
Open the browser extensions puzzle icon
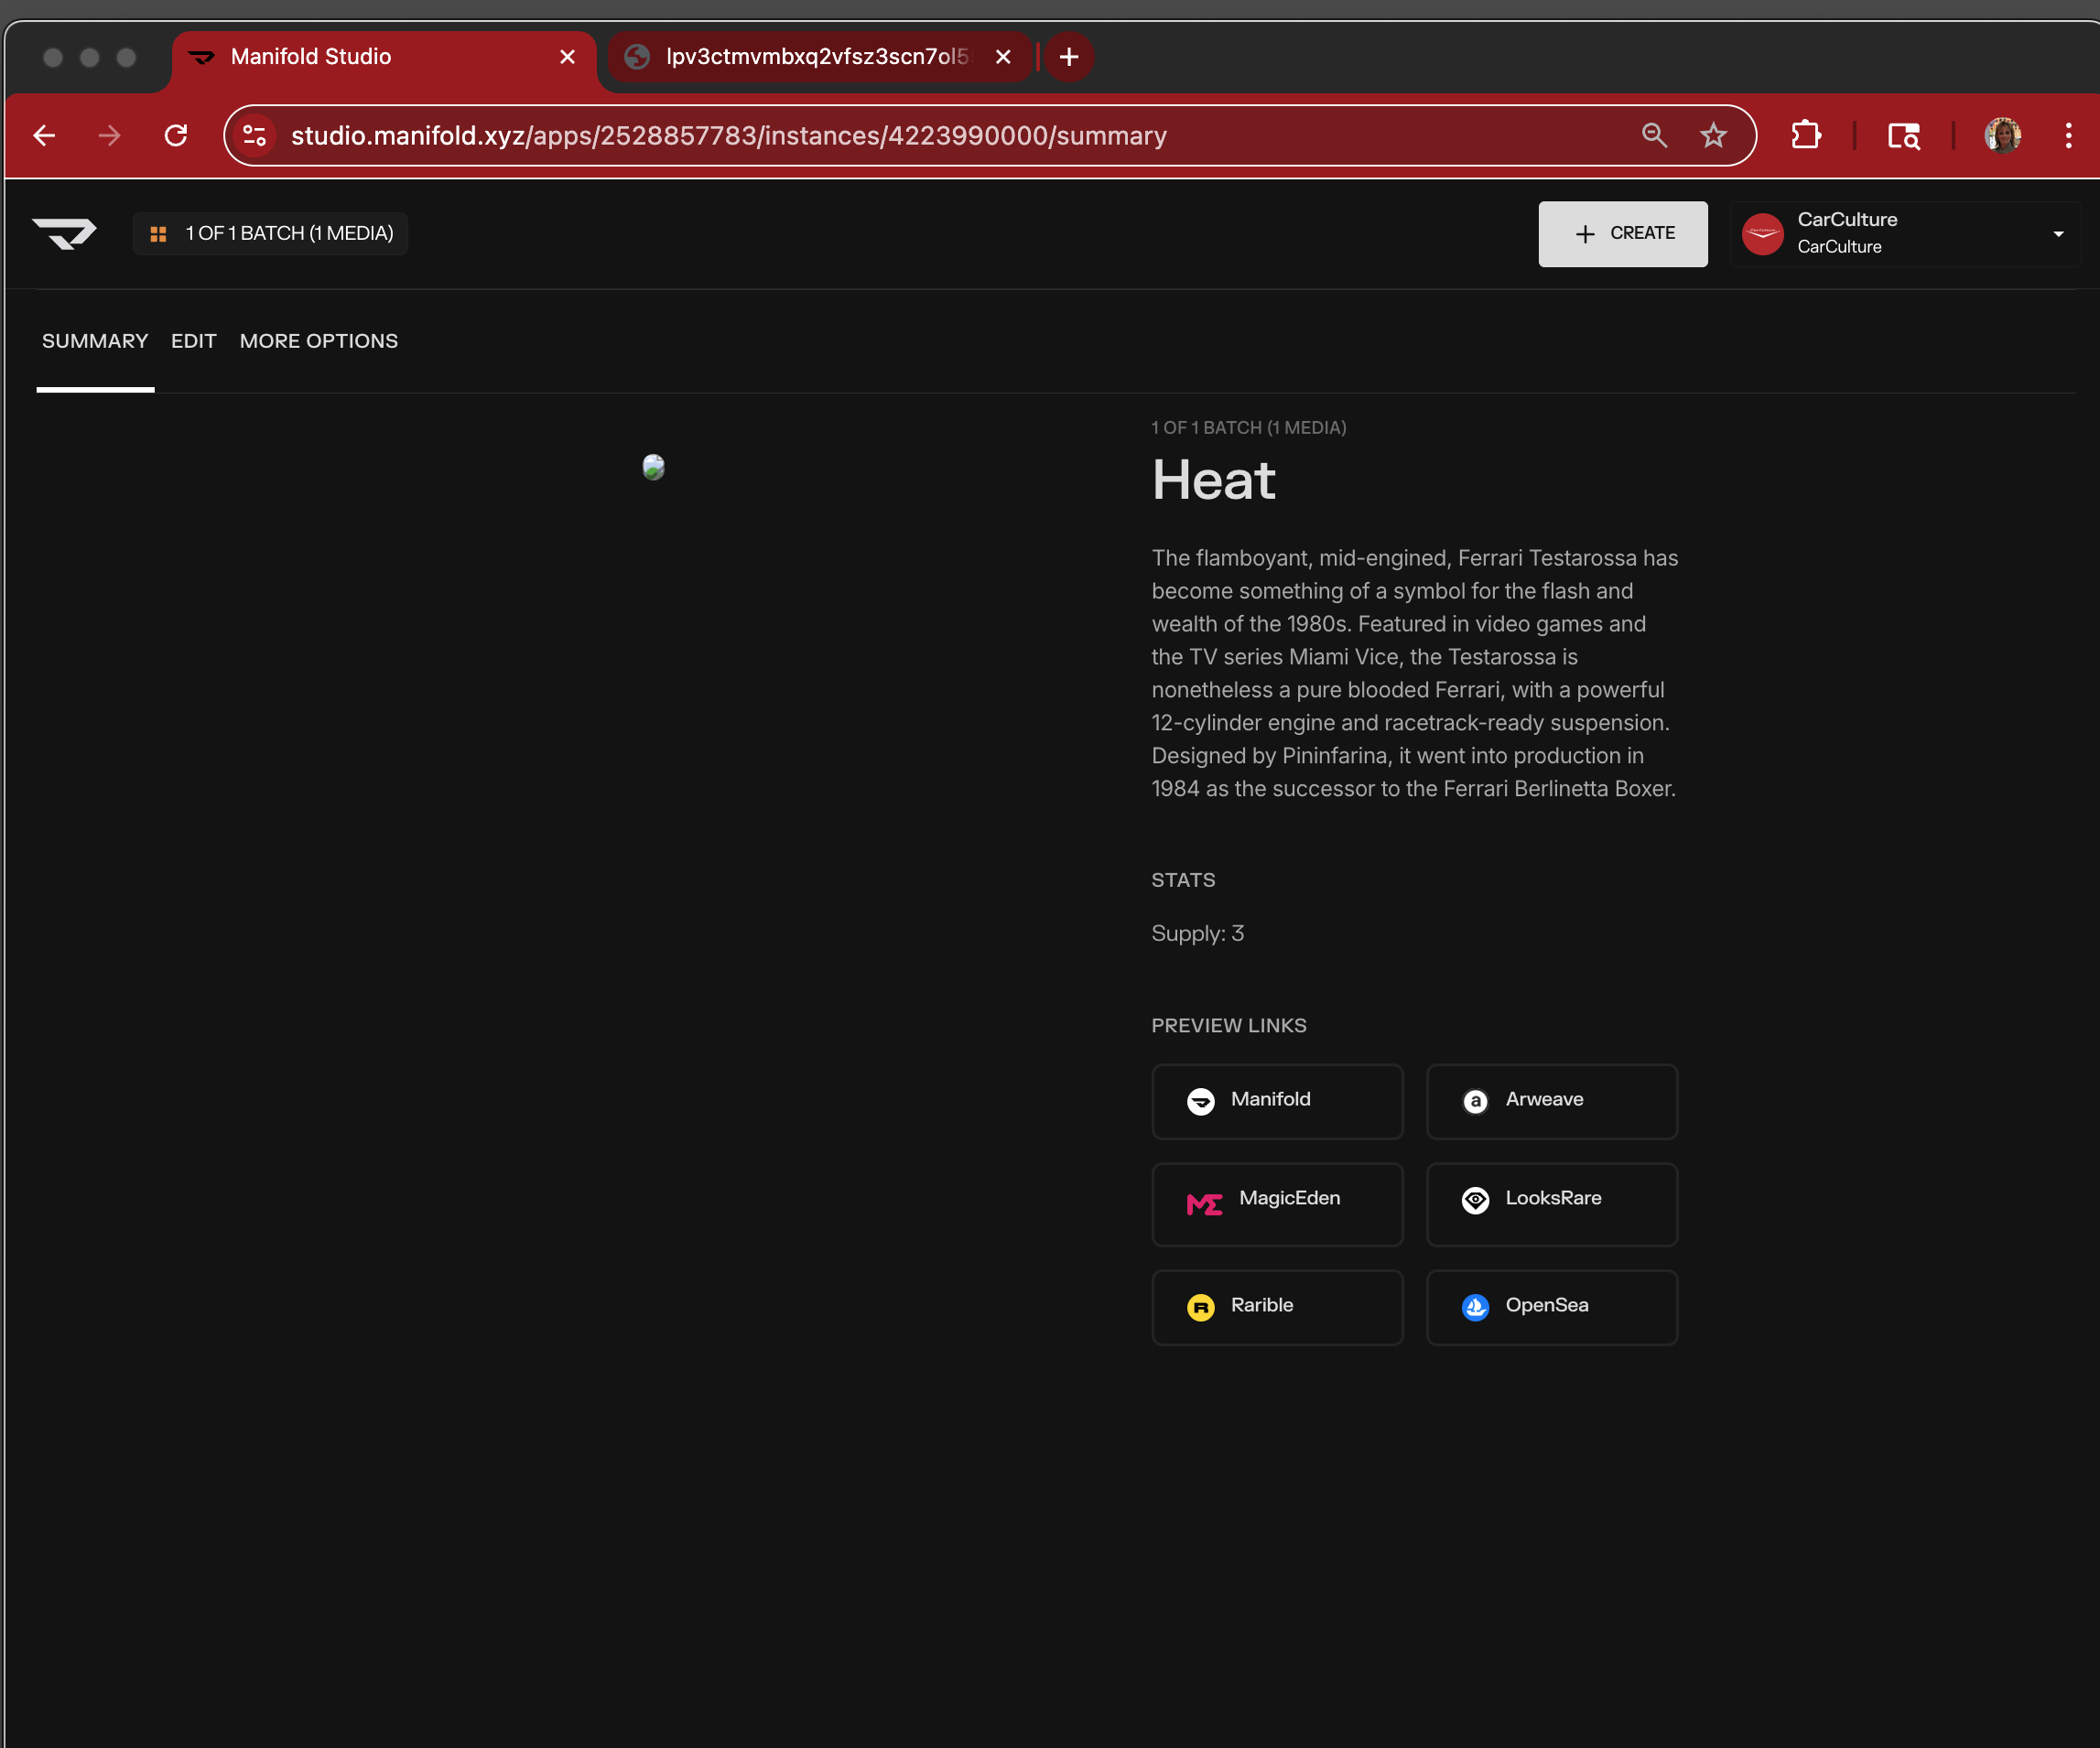point(1805,135)
